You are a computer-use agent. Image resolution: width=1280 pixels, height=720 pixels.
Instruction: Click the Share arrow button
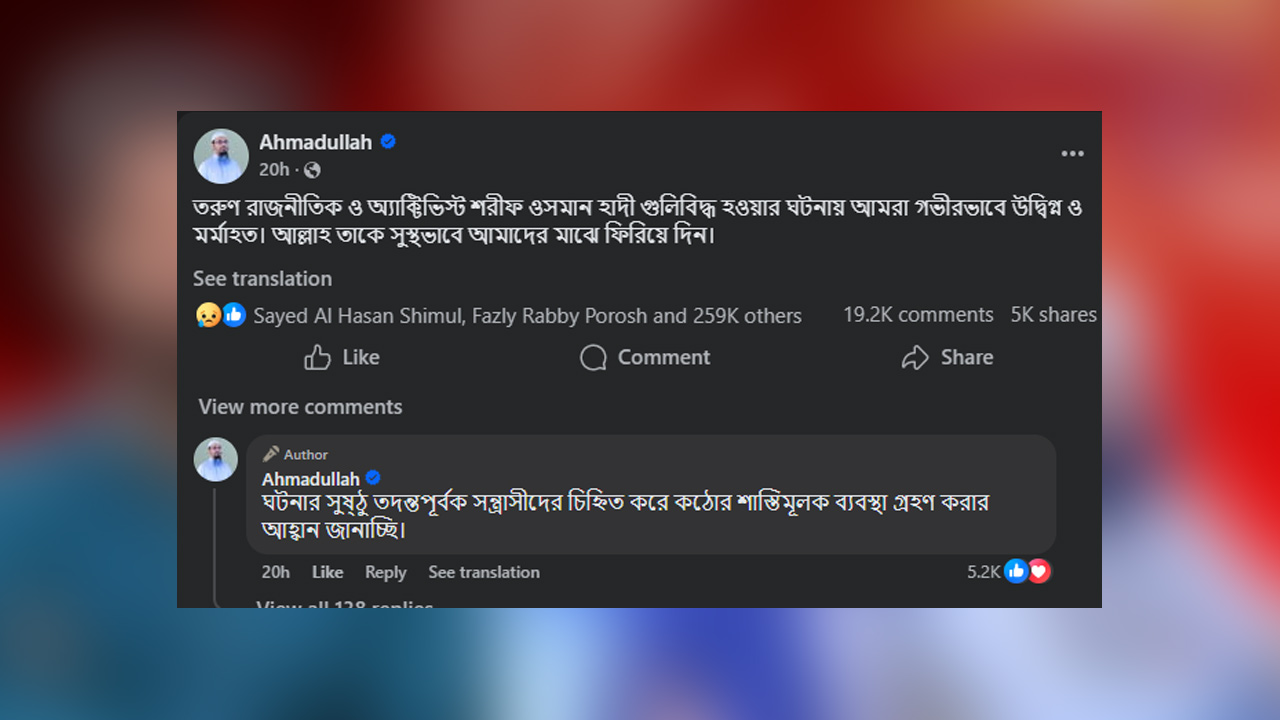[x=947, y=357]
